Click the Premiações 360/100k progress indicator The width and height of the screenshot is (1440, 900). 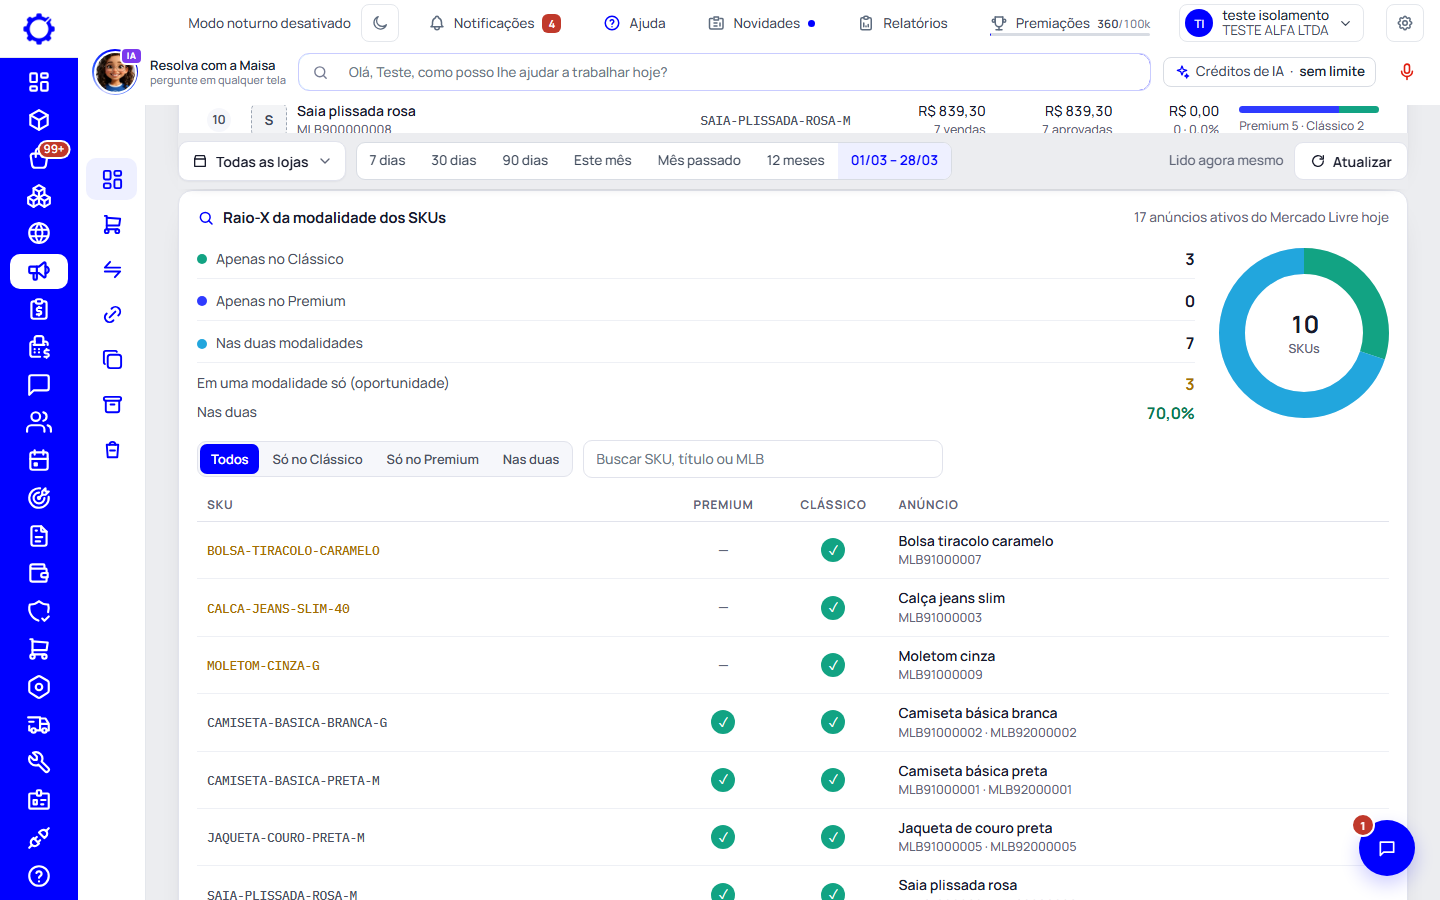(1070, 23)
